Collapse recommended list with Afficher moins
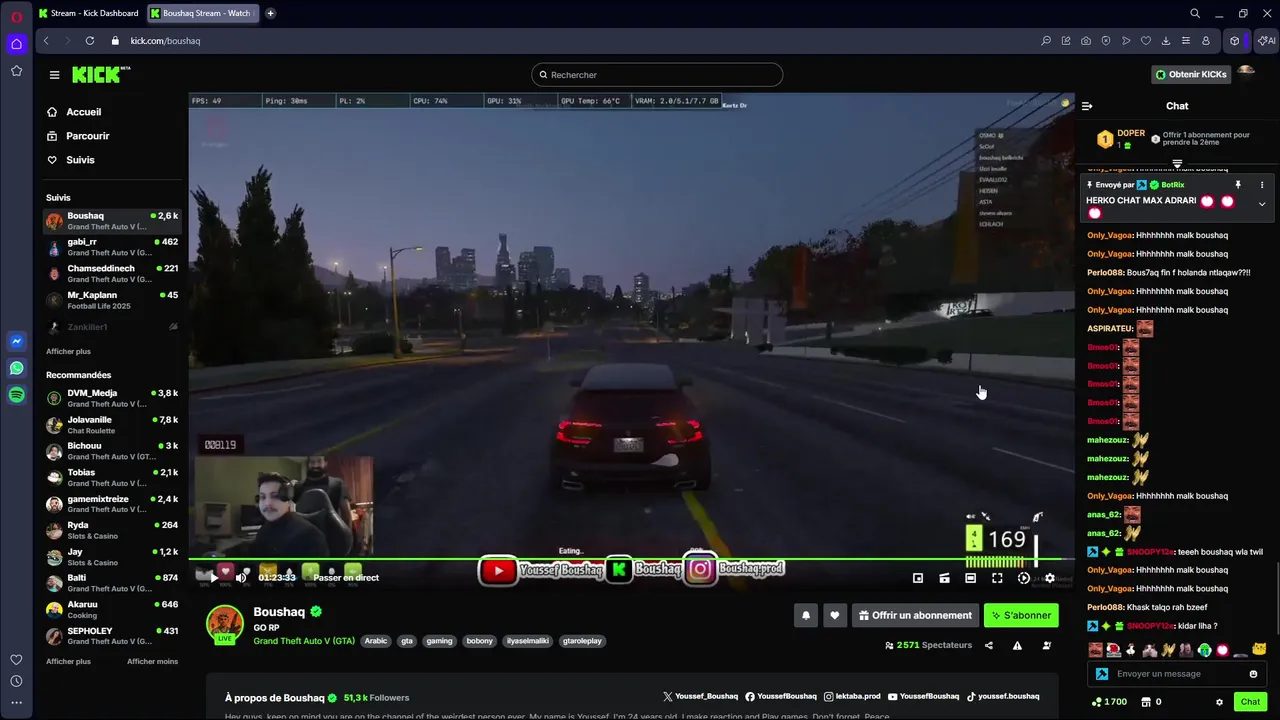Screen dimensions: 1280x720 152,661
